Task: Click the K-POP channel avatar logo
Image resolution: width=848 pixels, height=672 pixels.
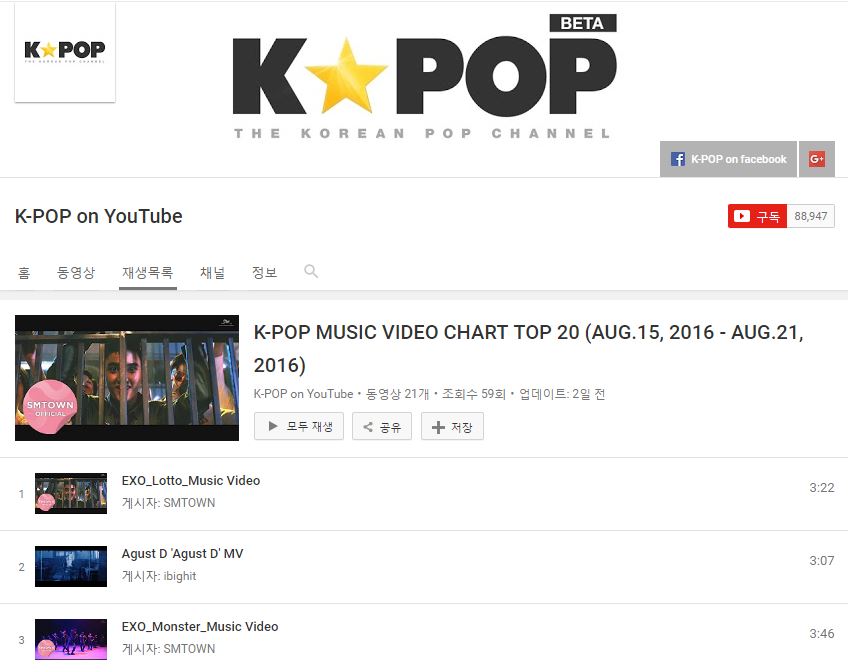Action: (x=65, y=52)
